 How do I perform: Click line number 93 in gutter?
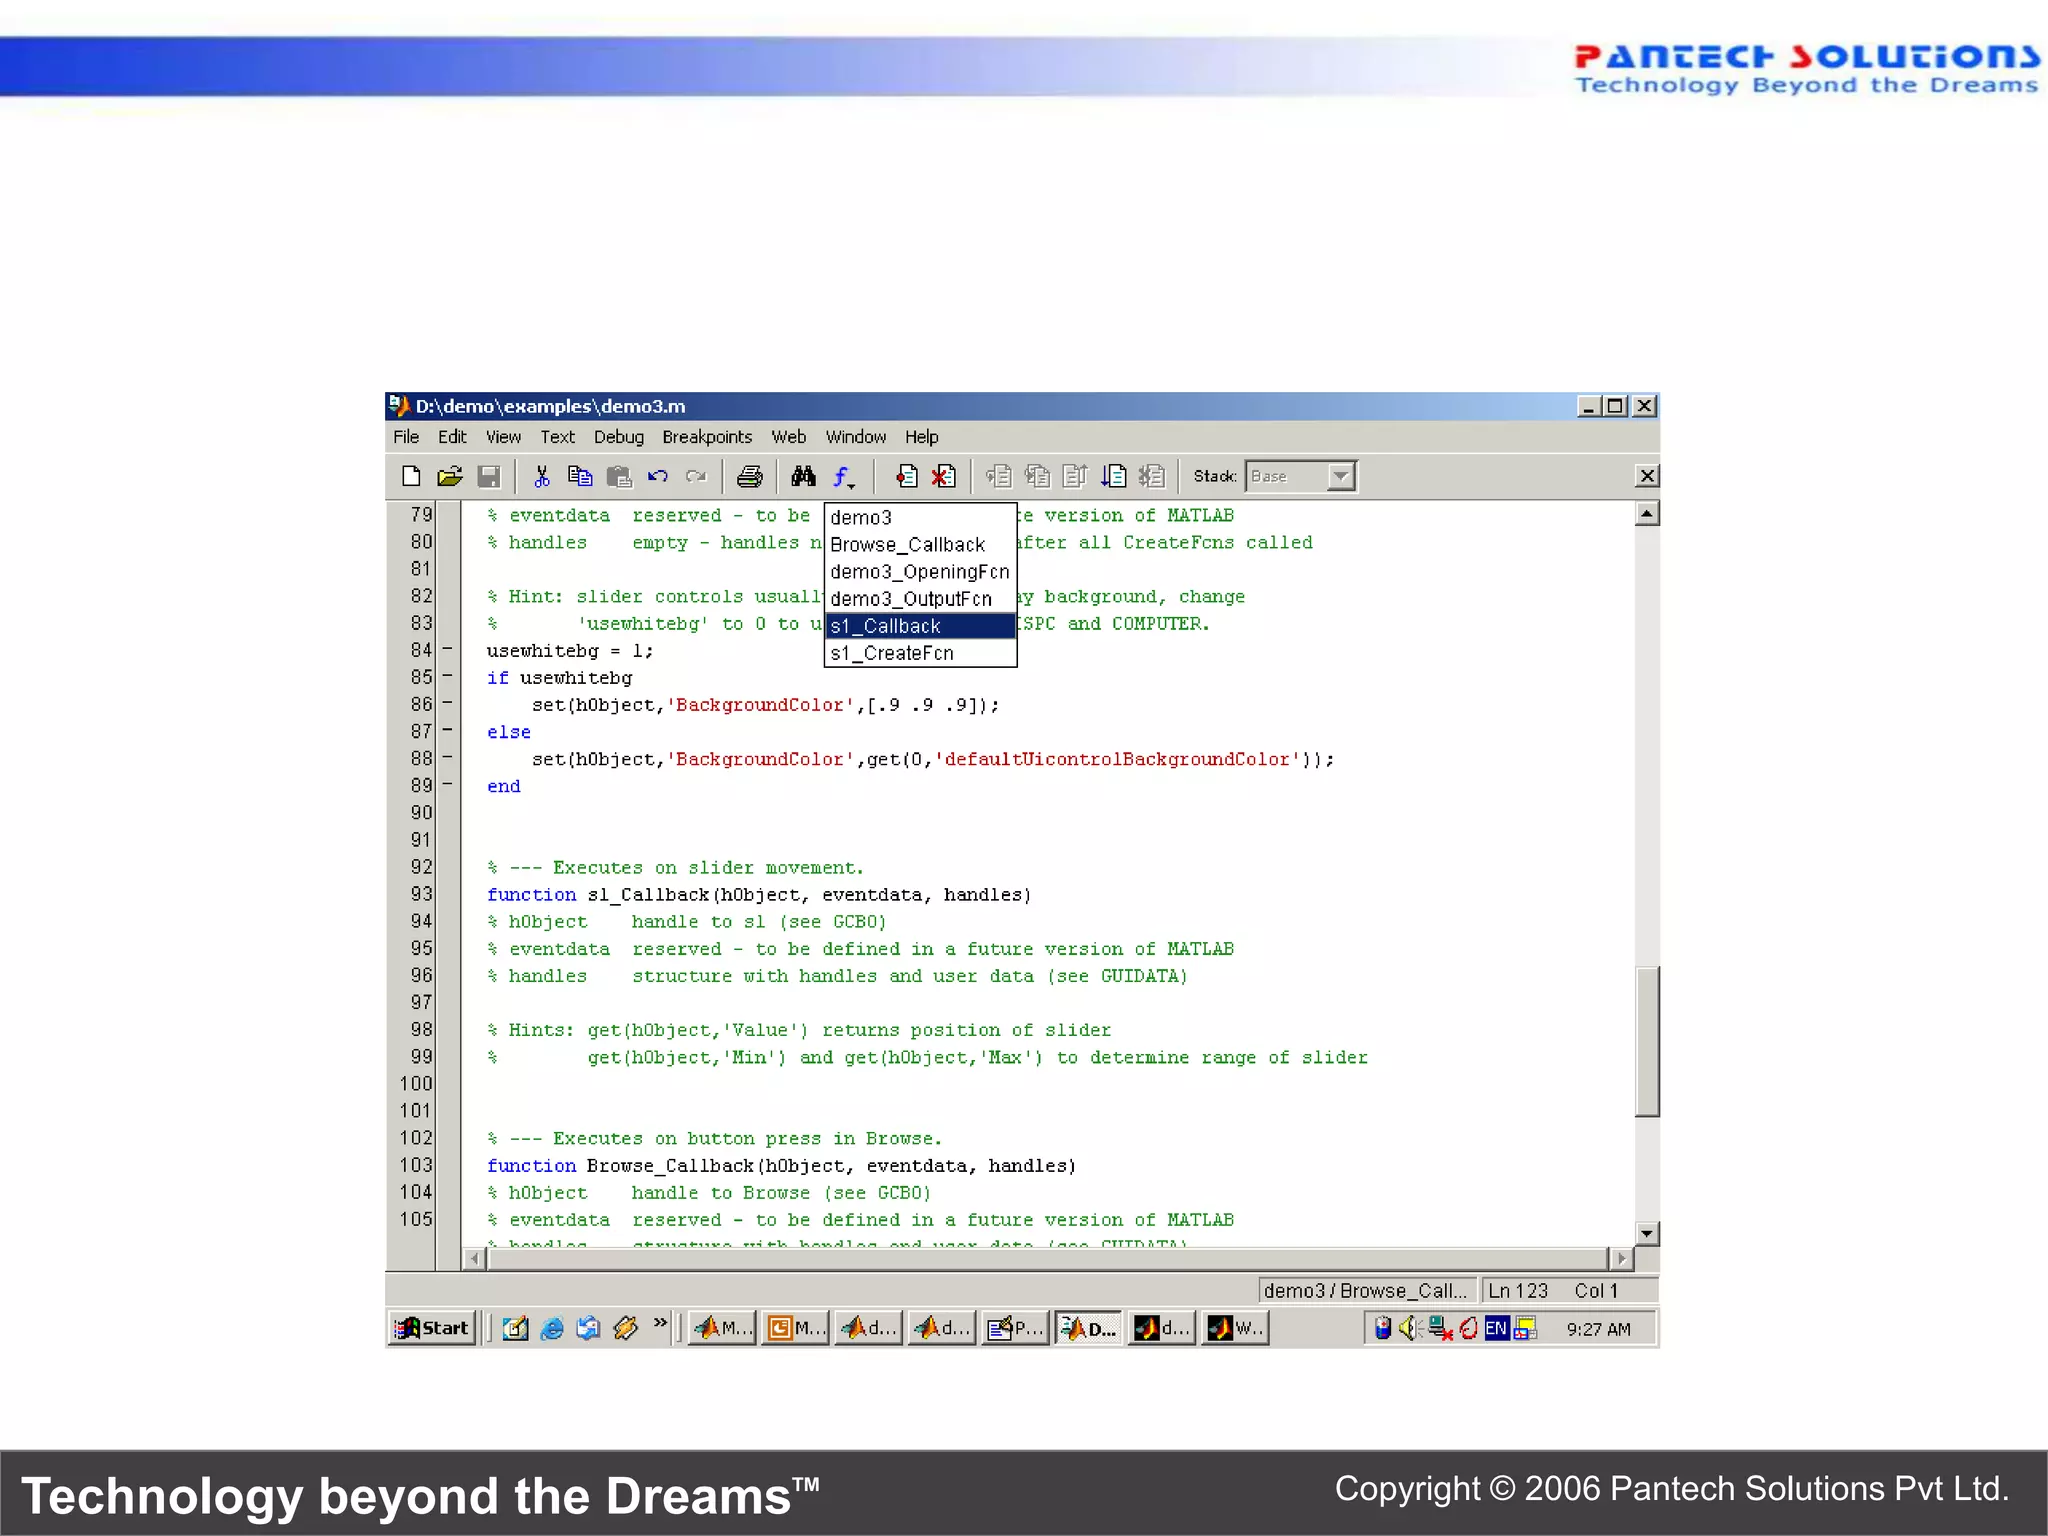[421, 894]
